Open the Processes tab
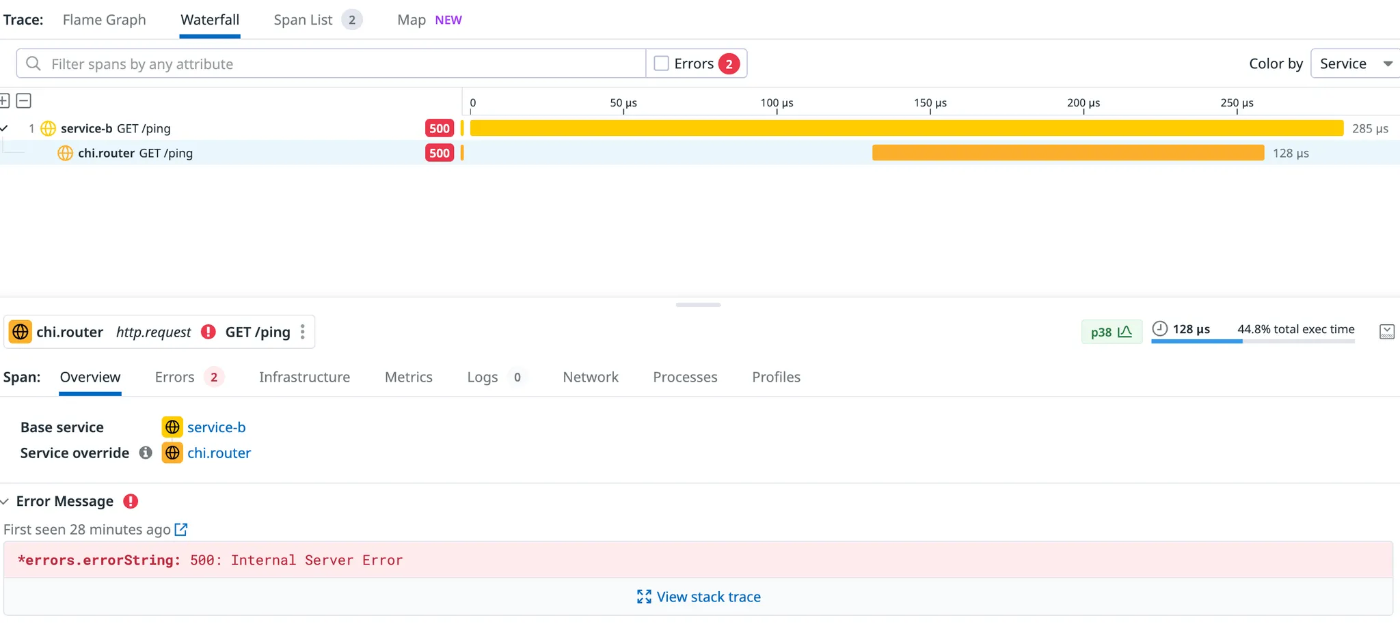1400x626 pixels. coord(685,377)
